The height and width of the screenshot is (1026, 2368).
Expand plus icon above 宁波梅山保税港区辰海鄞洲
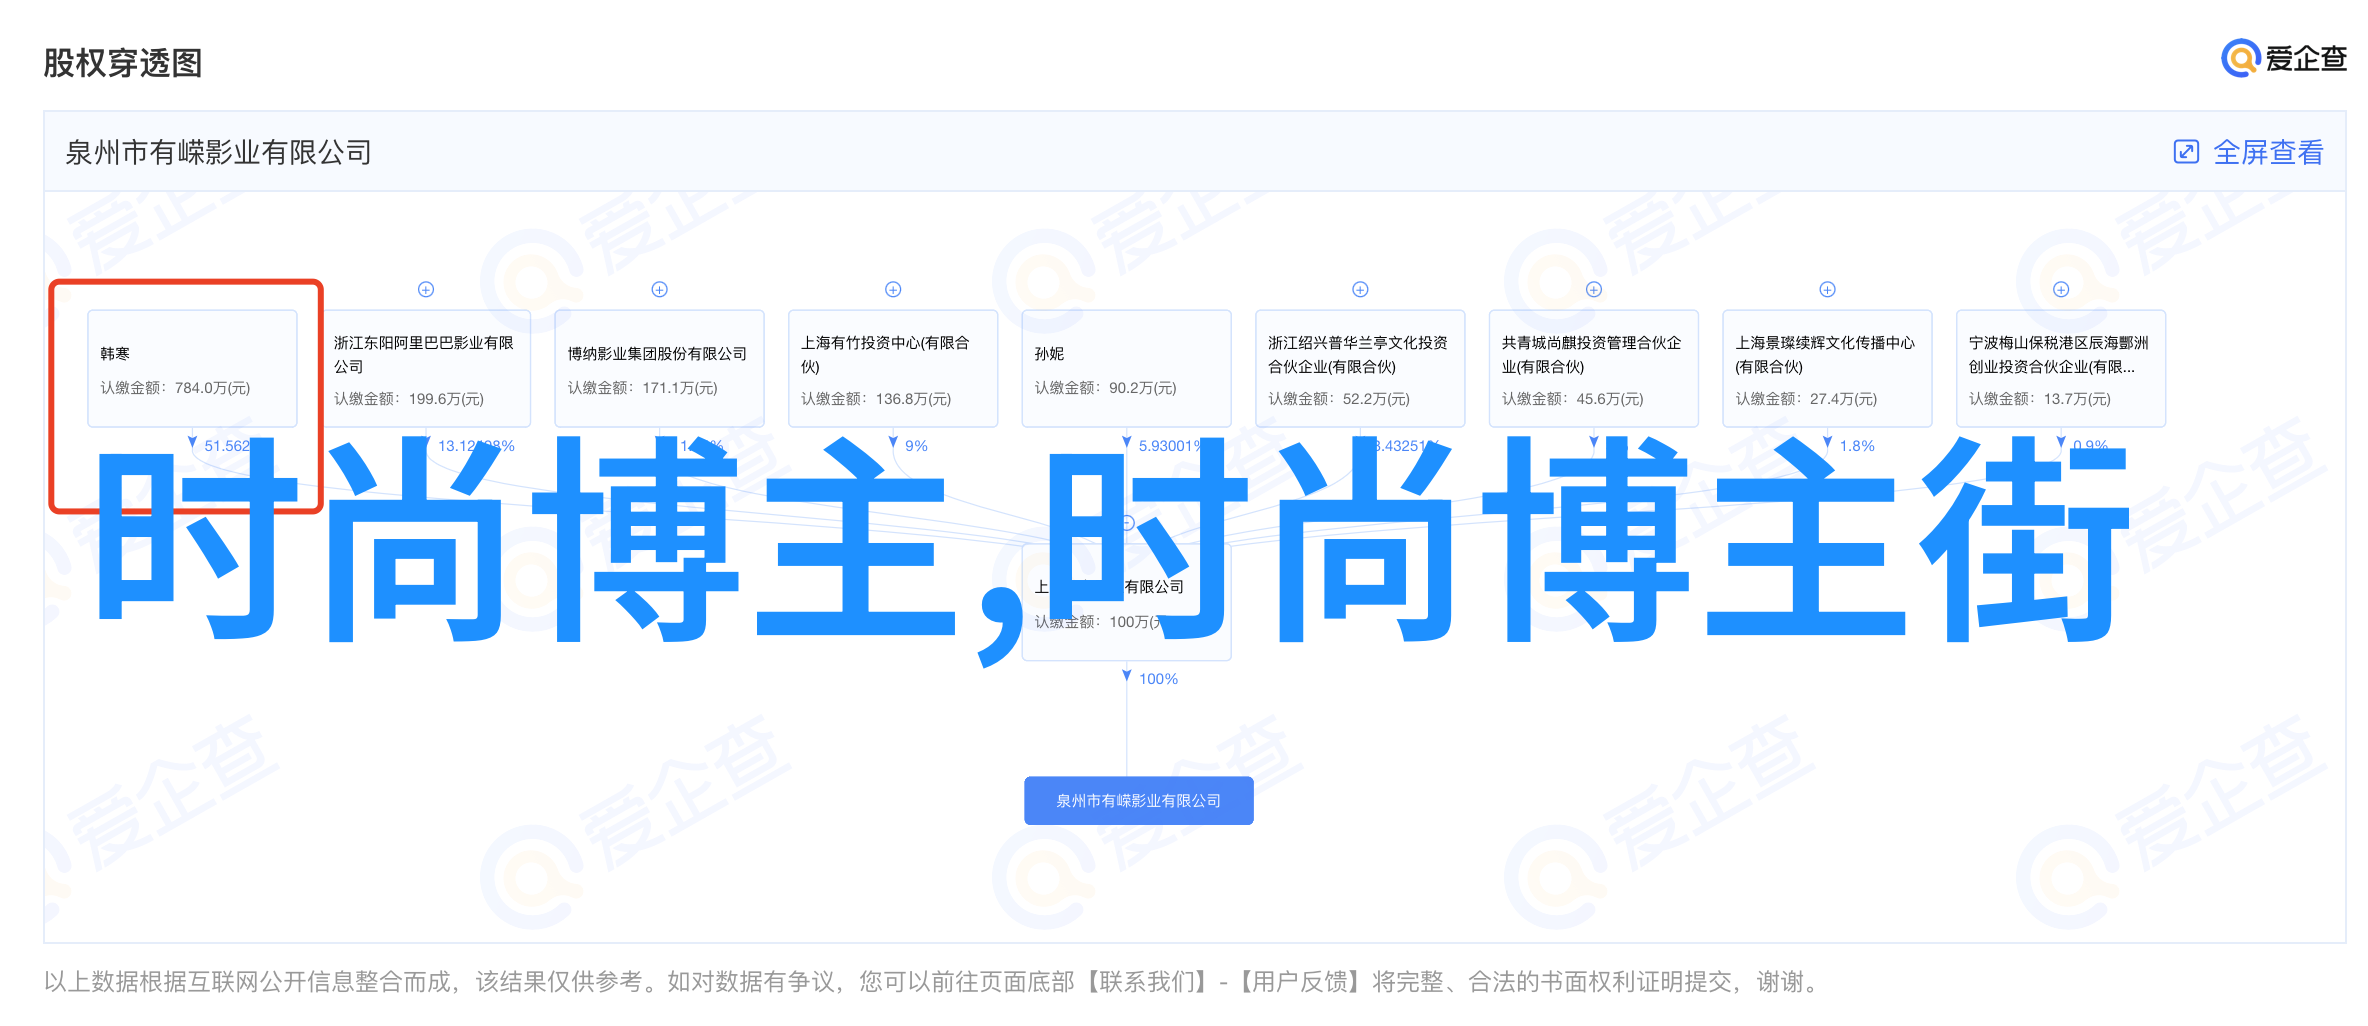click(2061, 289)
